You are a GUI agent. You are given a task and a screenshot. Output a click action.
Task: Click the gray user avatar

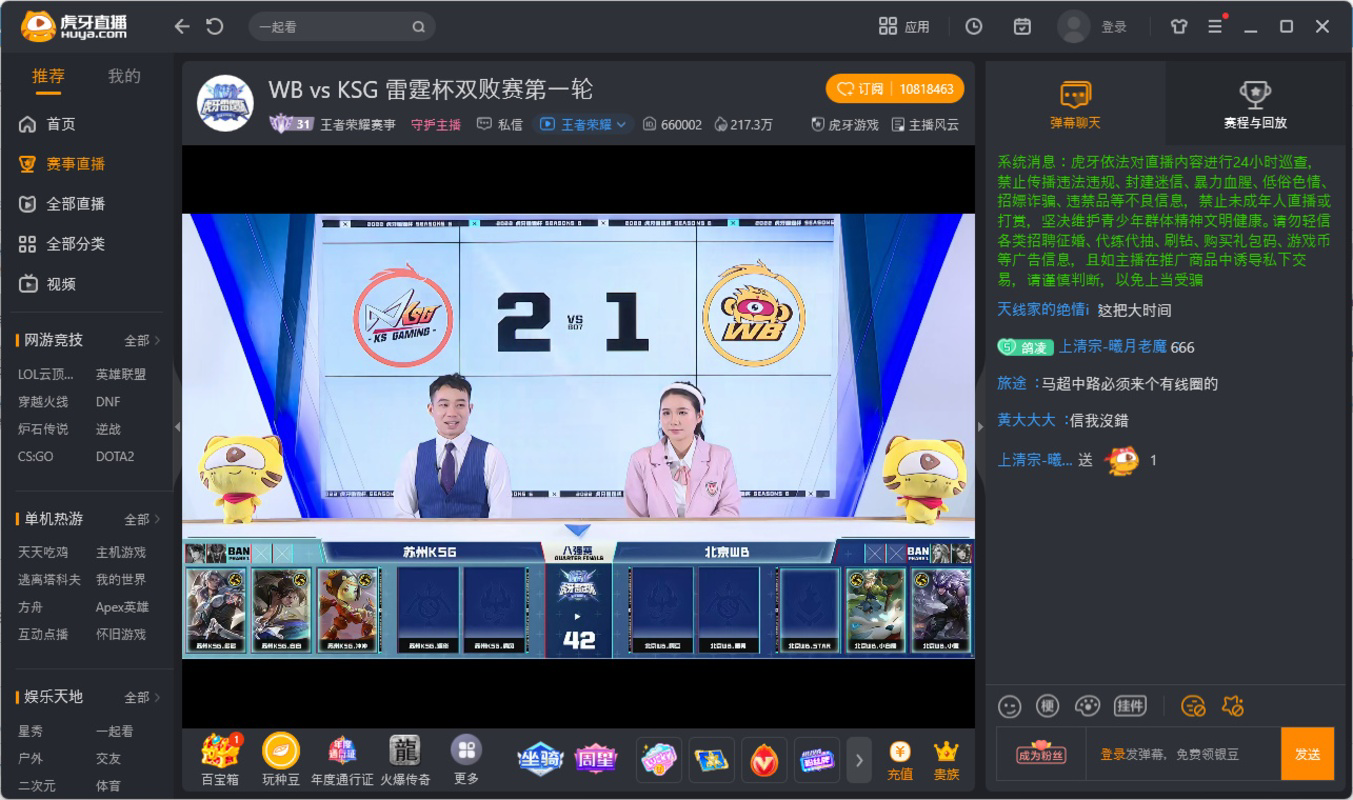point(1073,27)
